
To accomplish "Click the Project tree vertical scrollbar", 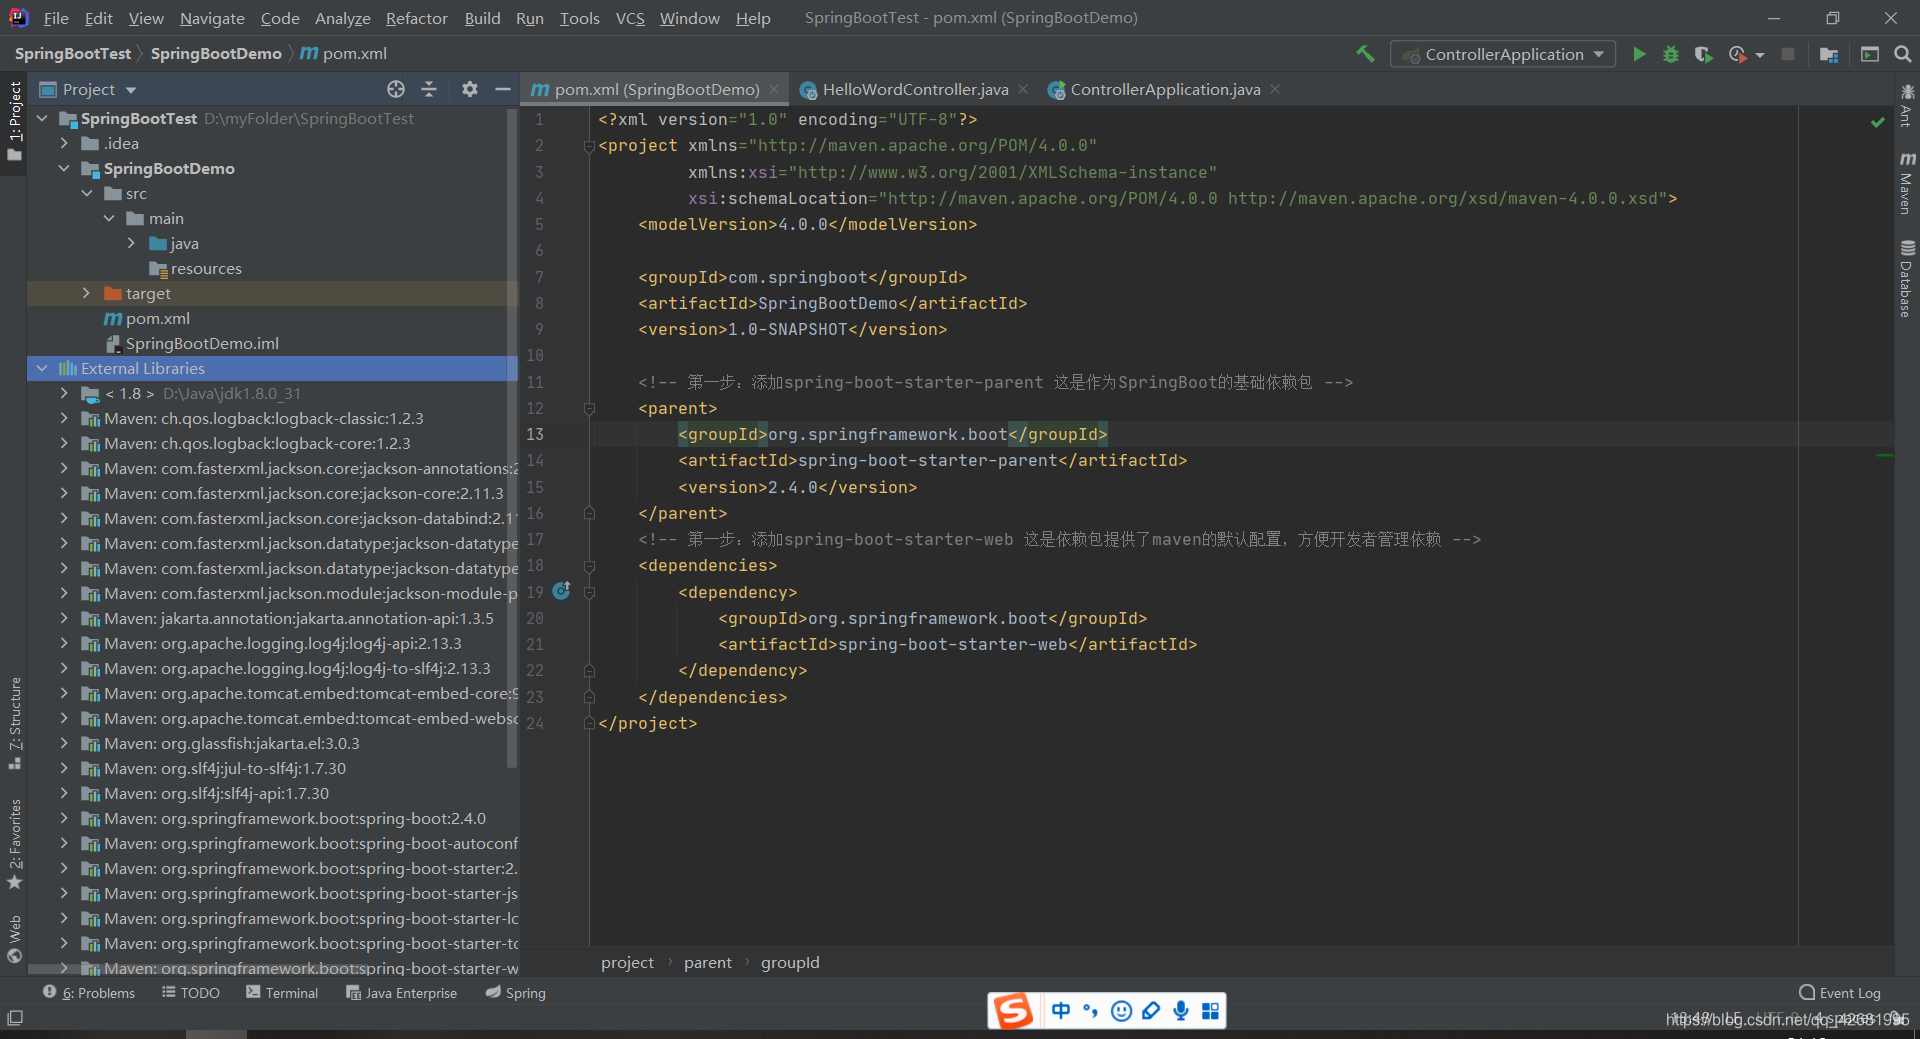I will pos(512,437).
